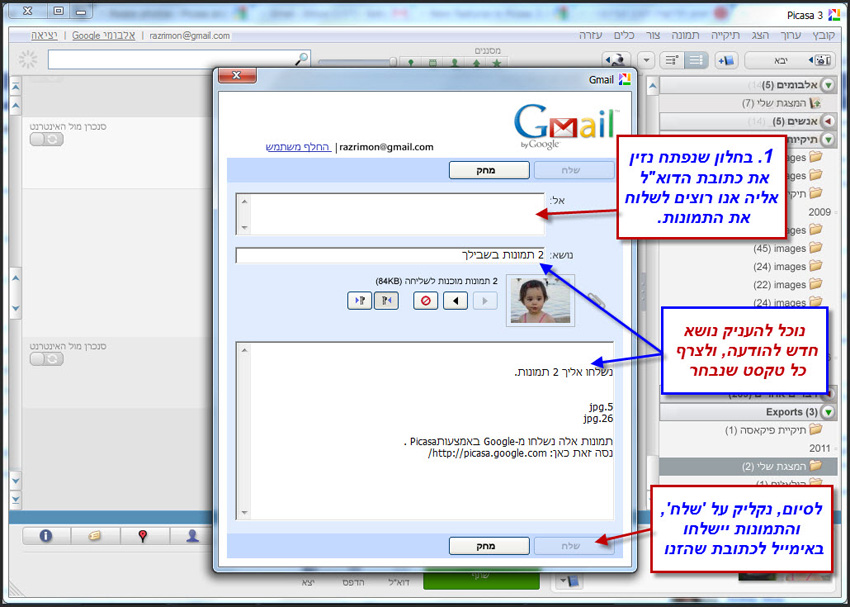Switch the library to tree view
The image size is (850, 607).
[x=672, y=60]
